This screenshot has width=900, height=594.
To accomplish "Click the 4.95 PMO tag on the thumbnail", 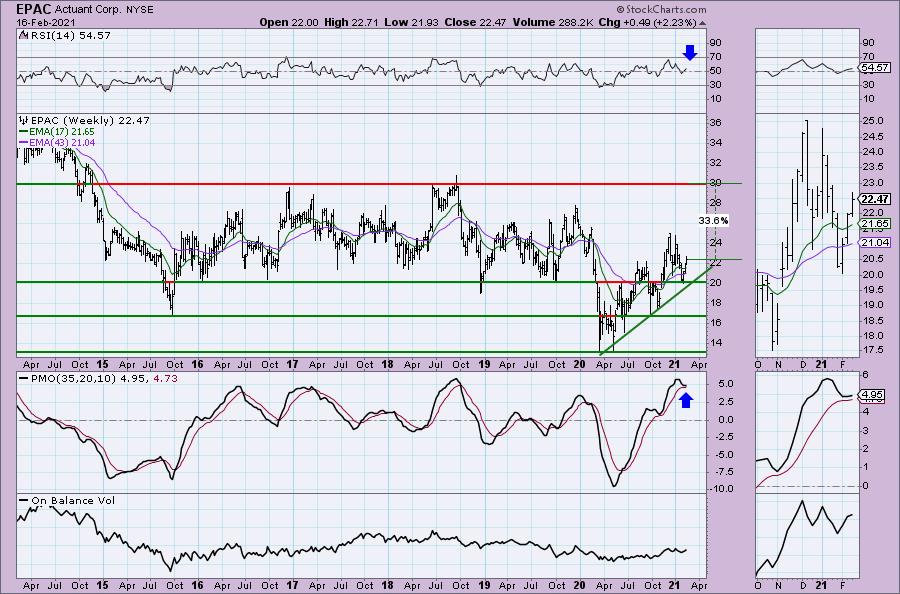I will (872, 395).
